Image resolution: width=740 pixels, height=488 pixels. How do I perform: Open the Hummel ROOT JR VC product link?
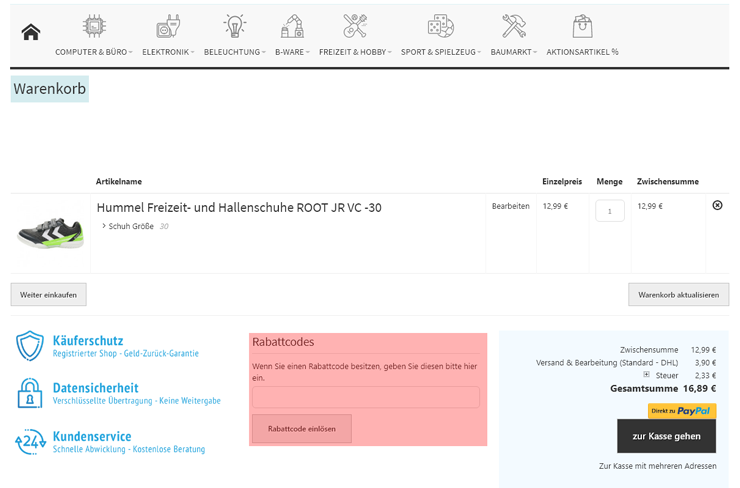point(239,208)
